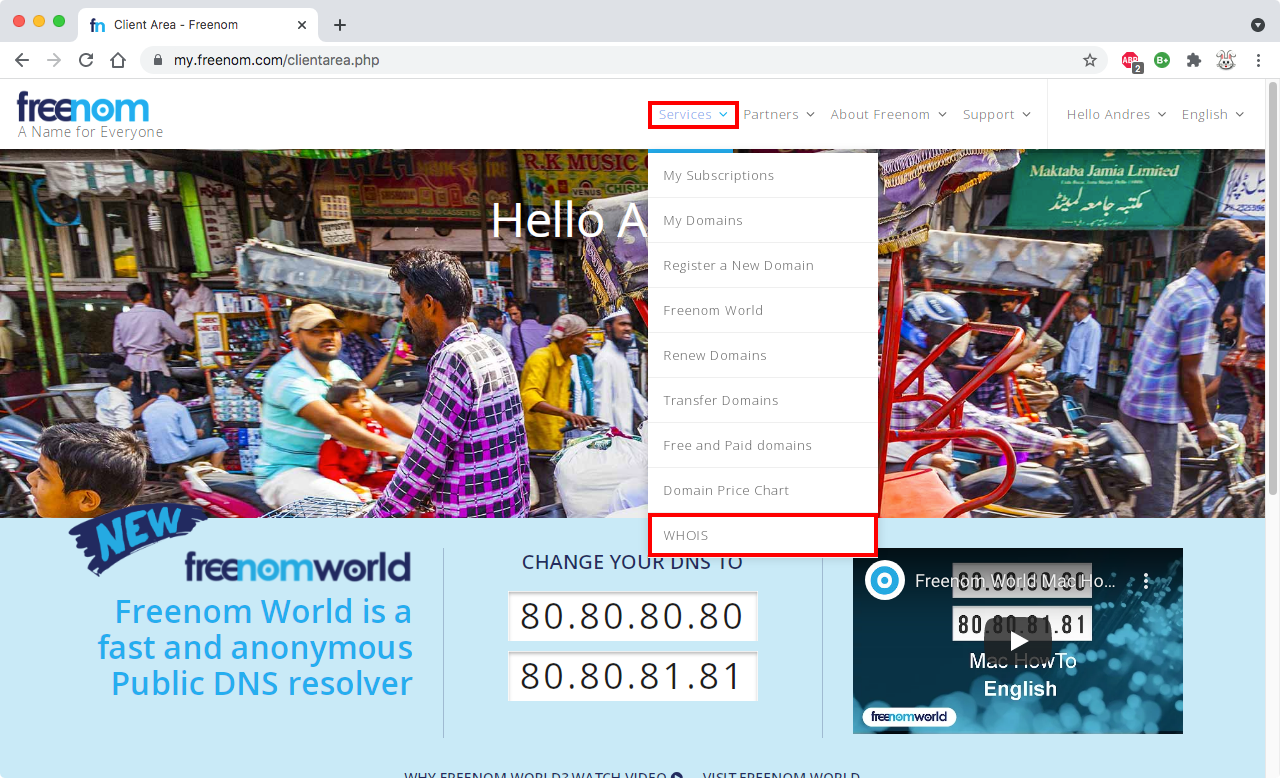Image resolution: width=1280 pixels, height=778 pixels.
Task: Open Renew Domains menu entry
Action: click(715, 356)
